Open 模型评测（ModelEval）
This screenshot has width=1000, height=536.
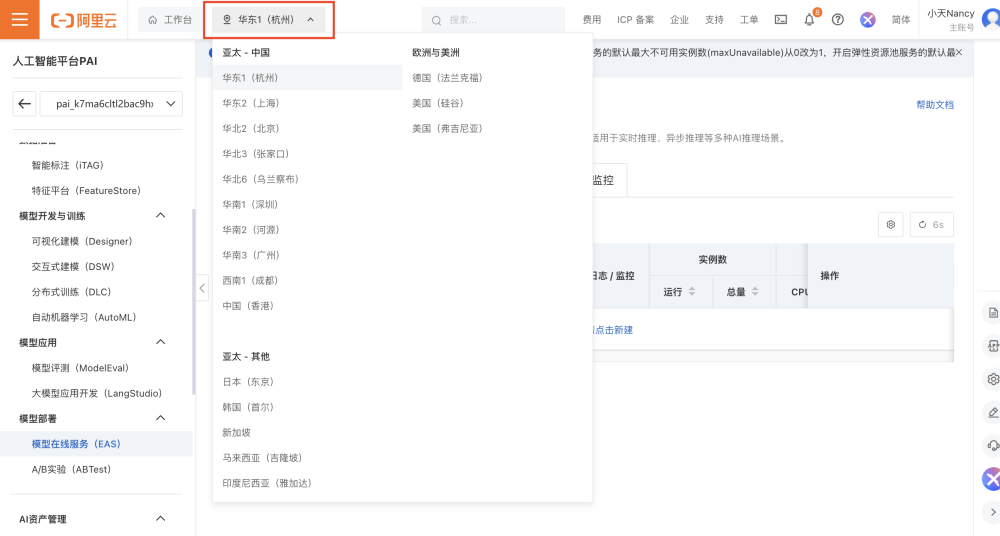(80, 368)
